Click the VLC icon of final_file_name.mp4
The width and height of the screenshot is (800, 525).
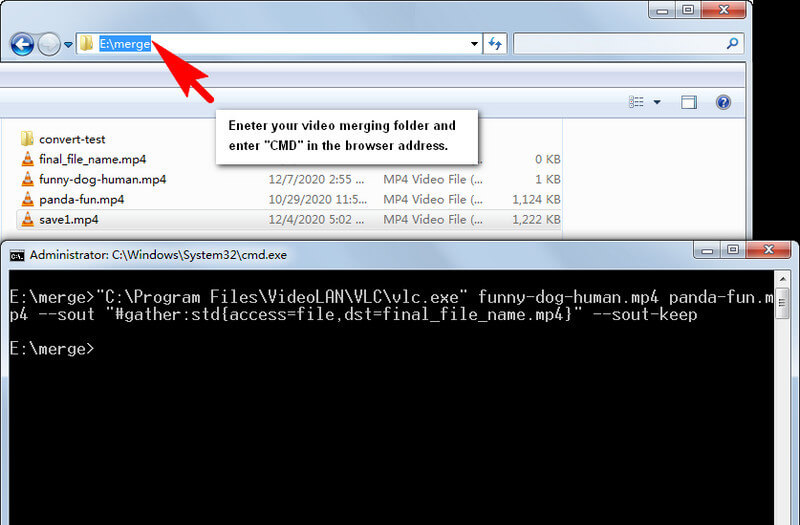(28, 159)
